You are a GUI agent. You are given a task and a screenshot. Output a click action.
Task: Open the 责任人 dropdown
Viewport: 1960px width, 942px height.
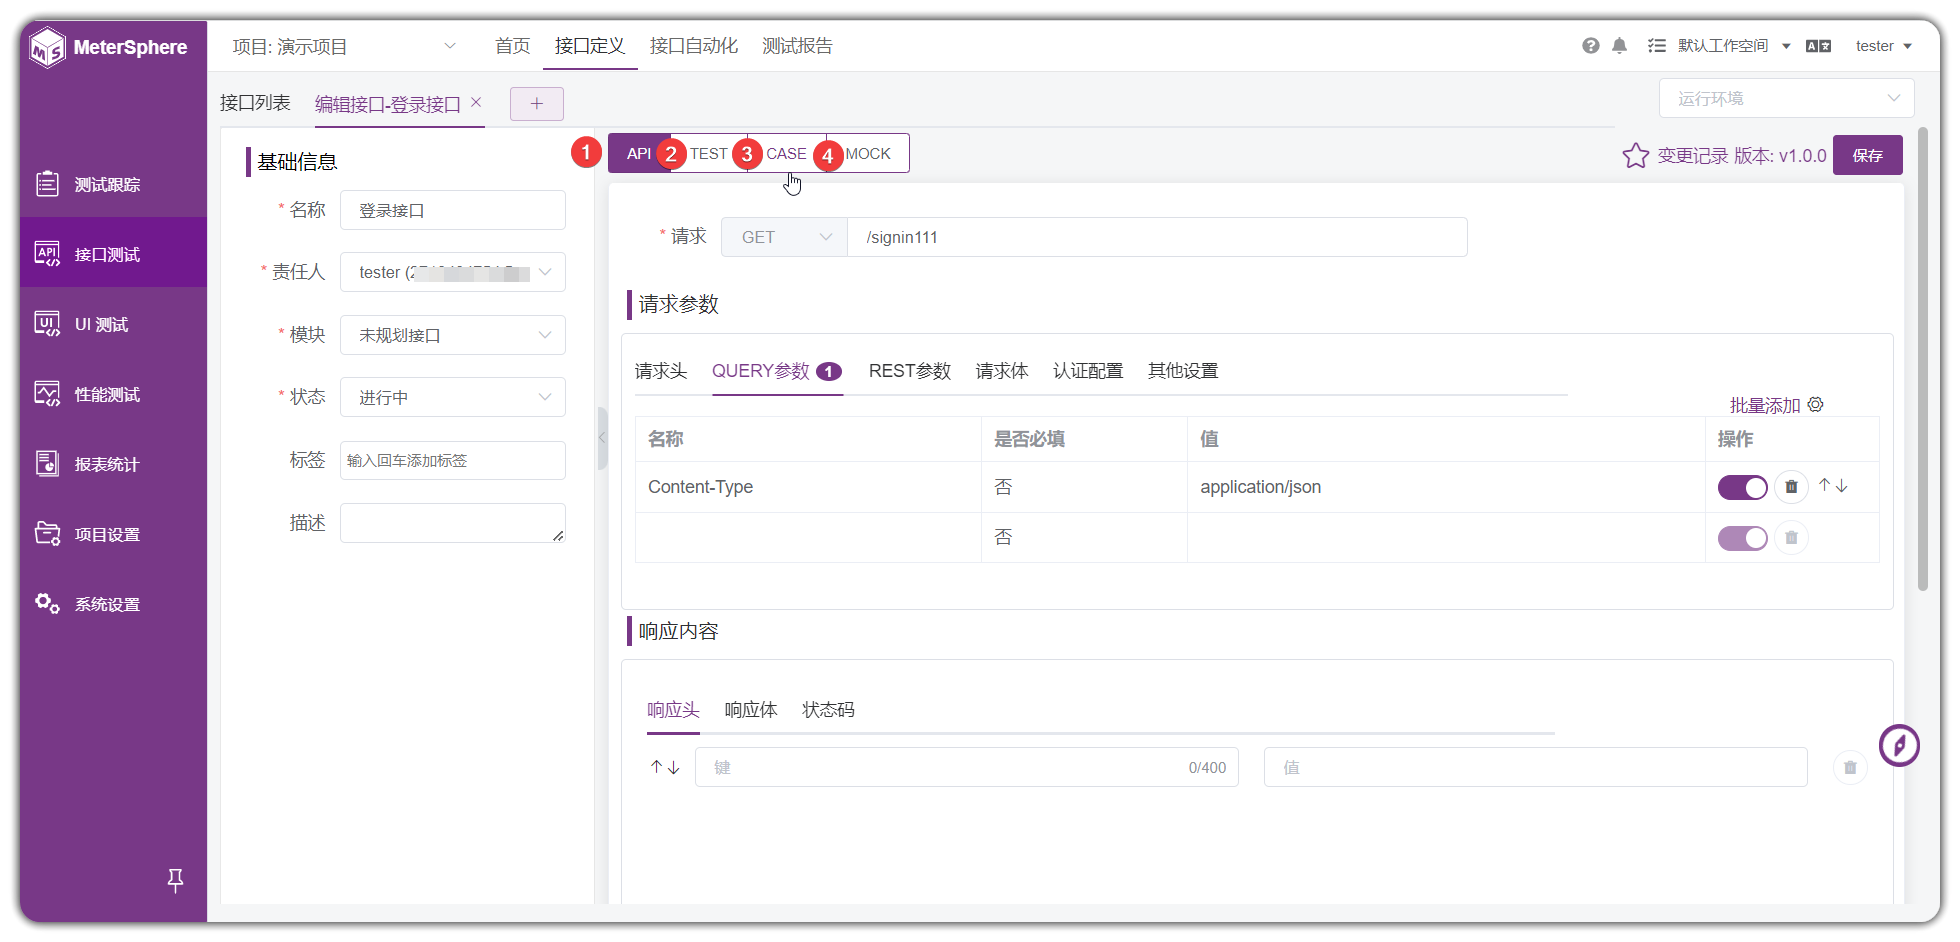(x=453, y=272)
